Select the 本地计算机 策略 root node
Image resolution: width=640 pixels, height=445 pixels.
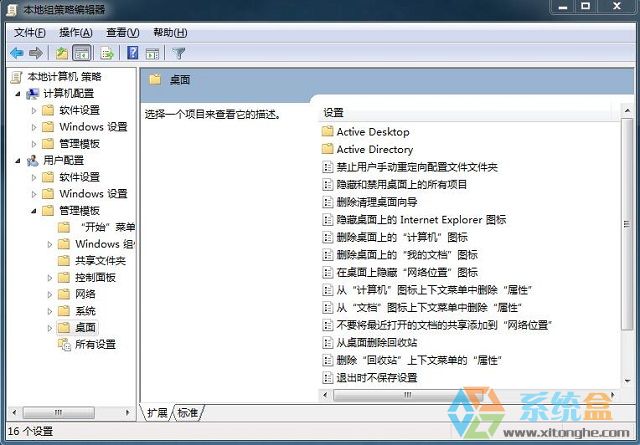[64, 77]
